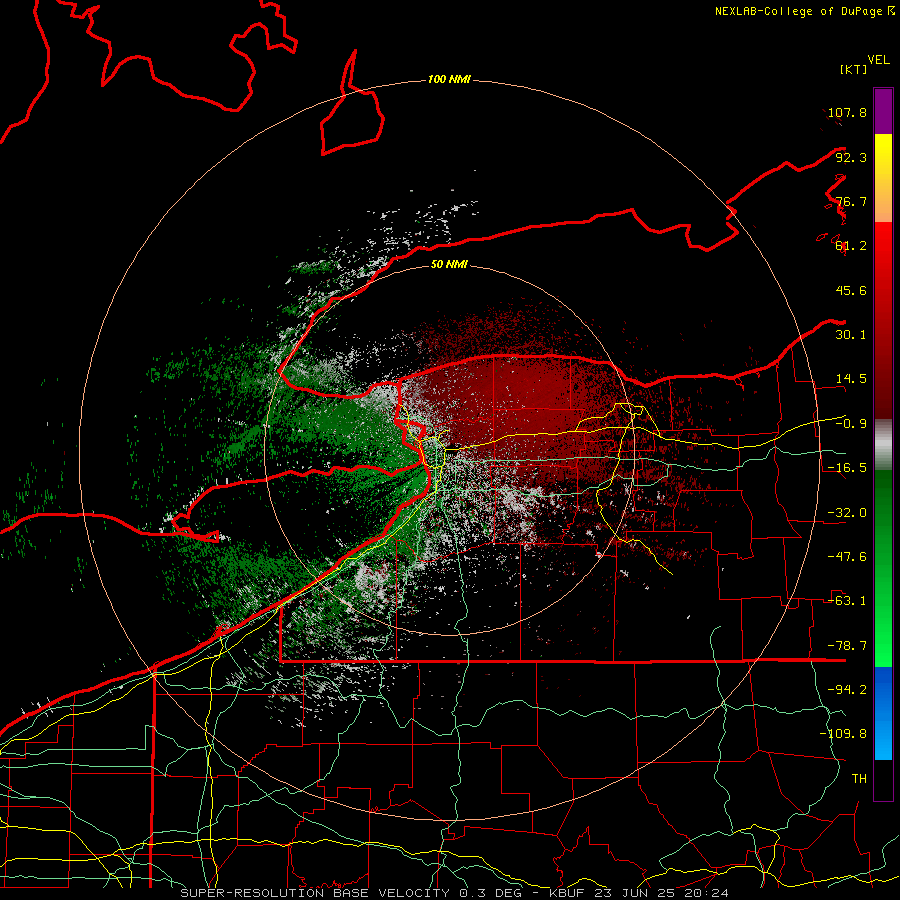
Task: Click the 30.1 velocity scale value
Action: point(851,335)
